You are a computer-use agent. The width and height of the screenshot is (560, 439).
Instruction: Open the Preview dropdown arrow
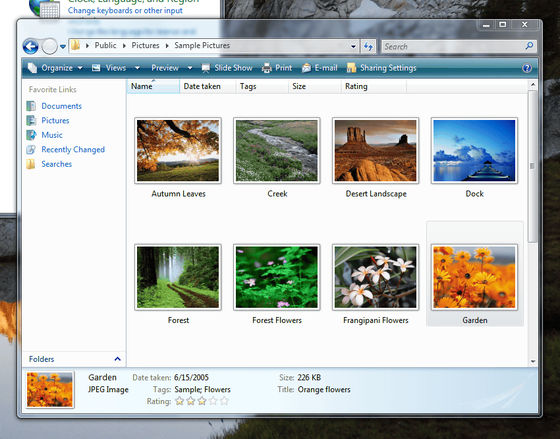pos(190,68)
